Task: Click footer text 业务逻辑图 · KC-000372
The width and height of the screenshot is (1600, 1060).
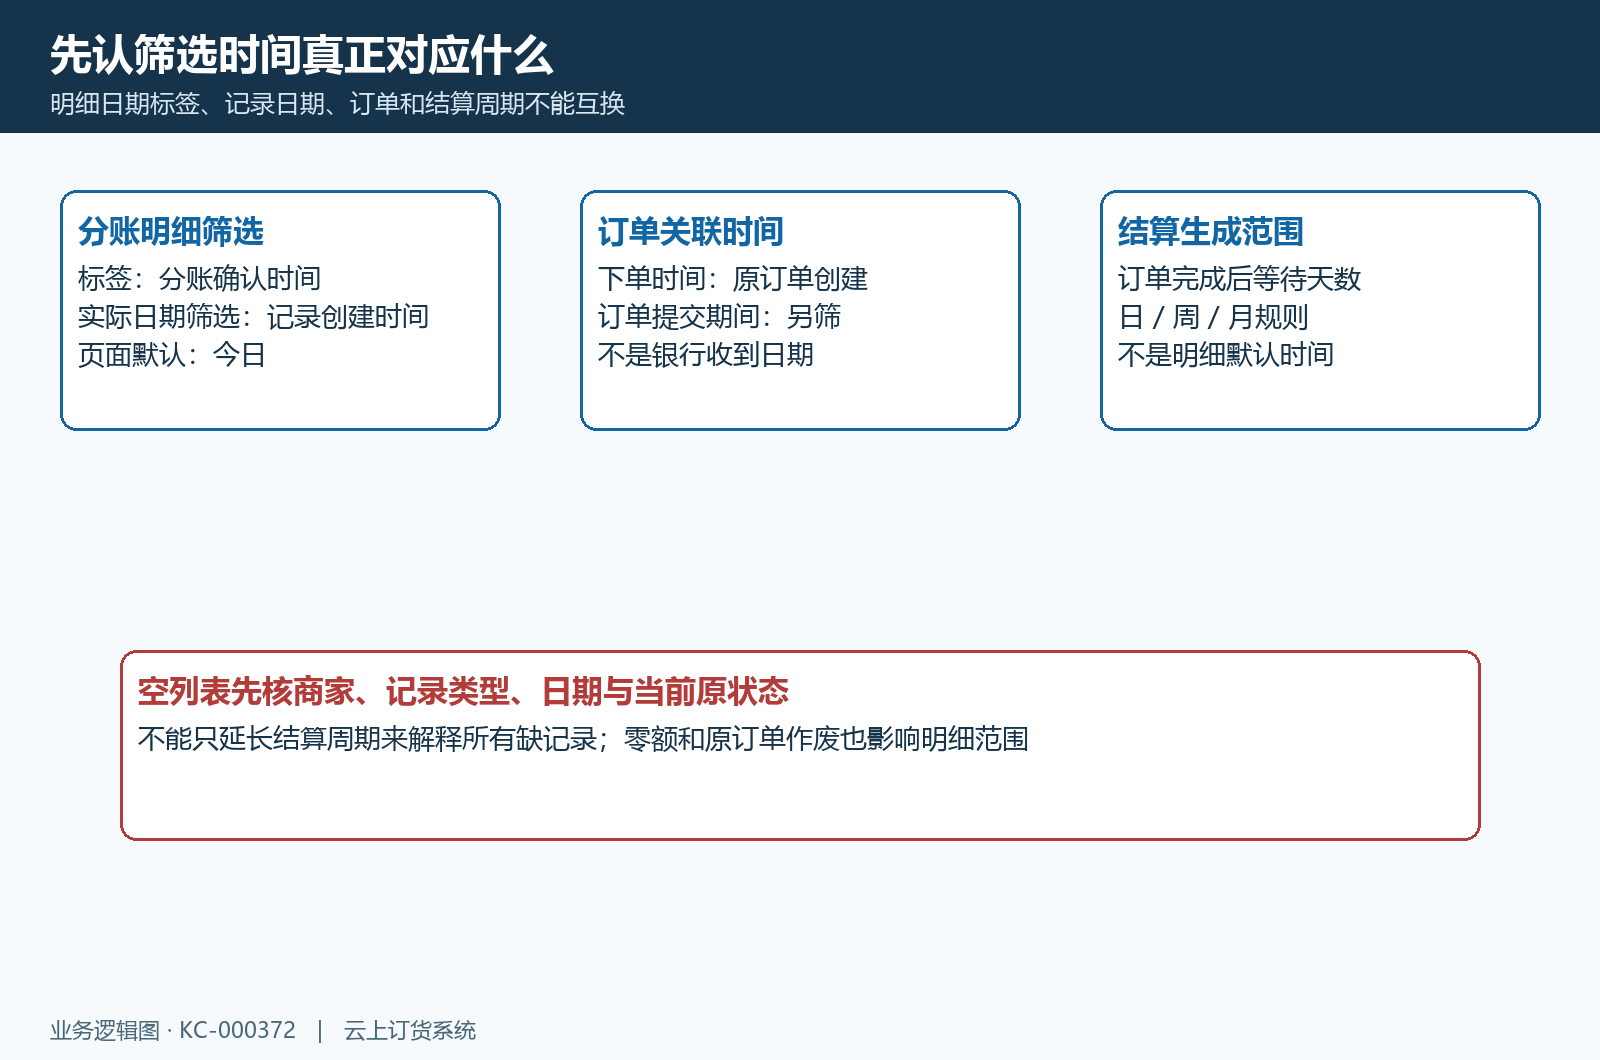Action: [x=173, y=1031]
